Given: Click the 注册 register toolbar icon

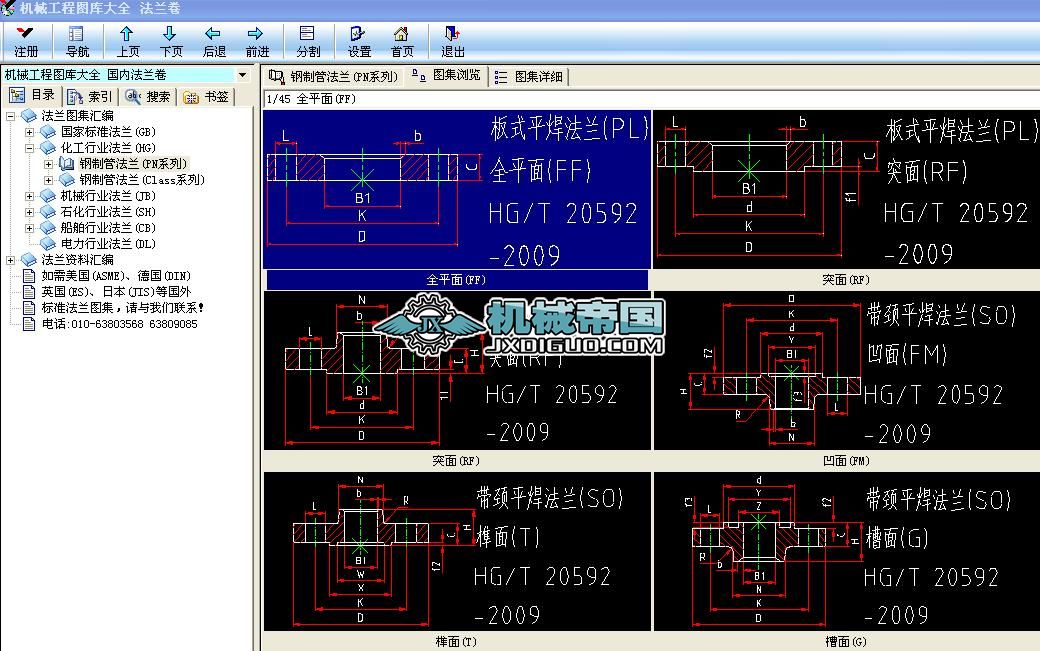Looking at the screenshot, I should point(26,41).
